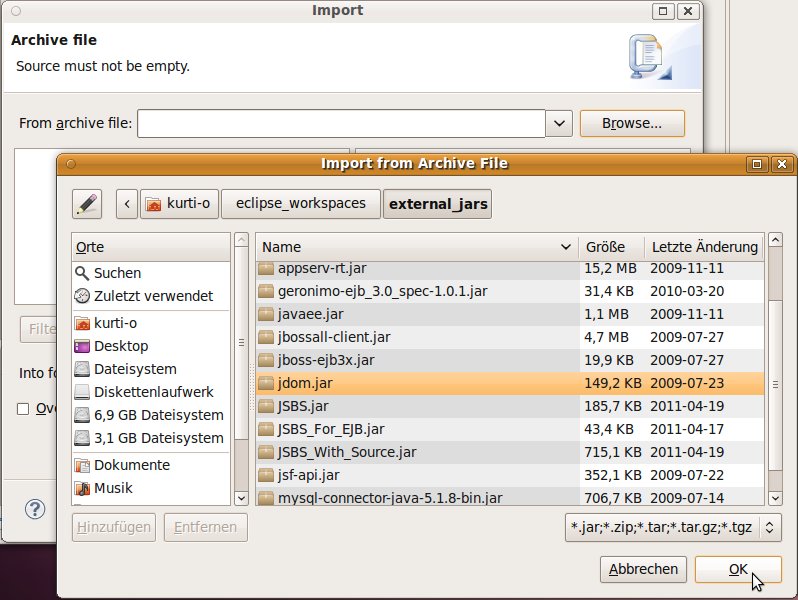Open the file type filter dropdown
The height and width of the screenshot is (600, 798).
[673, 527]
